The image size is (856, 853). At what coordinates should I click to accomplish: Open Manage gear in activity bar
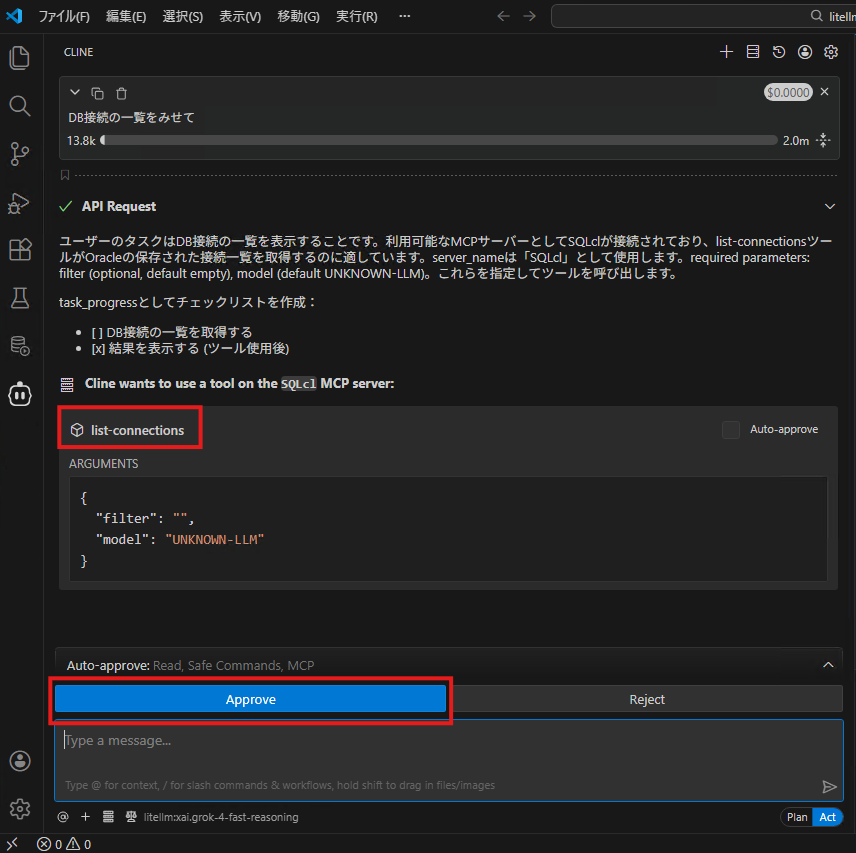[x=20, y=809]
